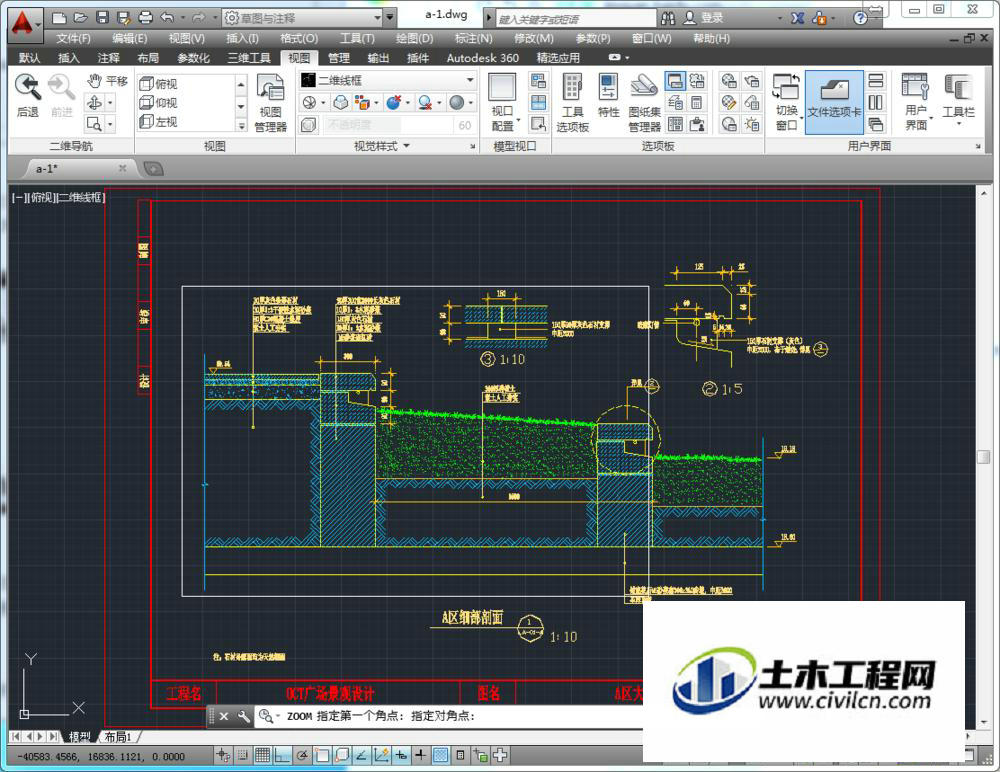1000x772 pixels.
Task: Toggle polar tracking in status bar
Action: click(302, 756)
